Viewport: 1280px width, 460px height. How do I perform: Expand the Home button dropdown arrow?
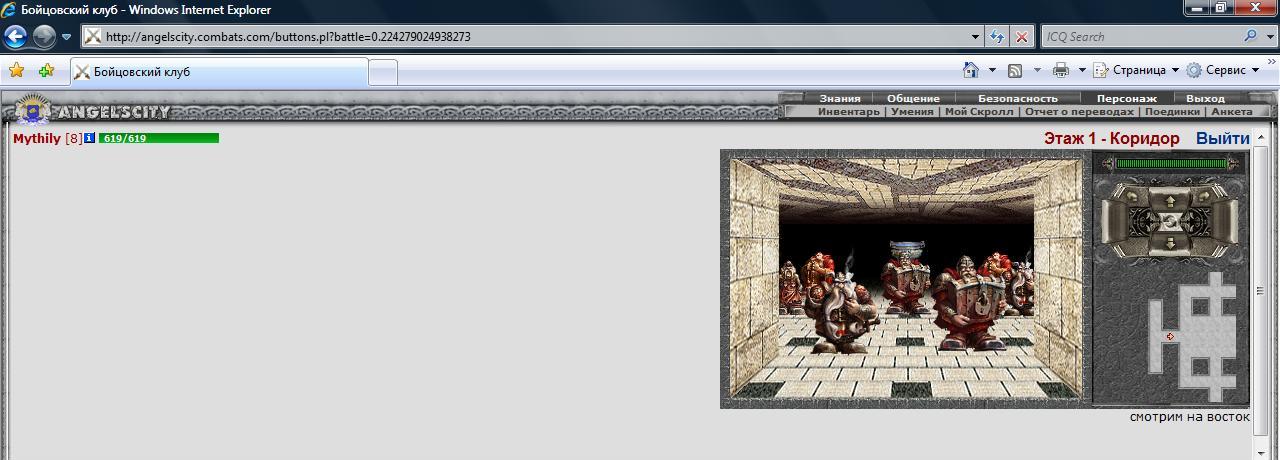click(992, 70)
